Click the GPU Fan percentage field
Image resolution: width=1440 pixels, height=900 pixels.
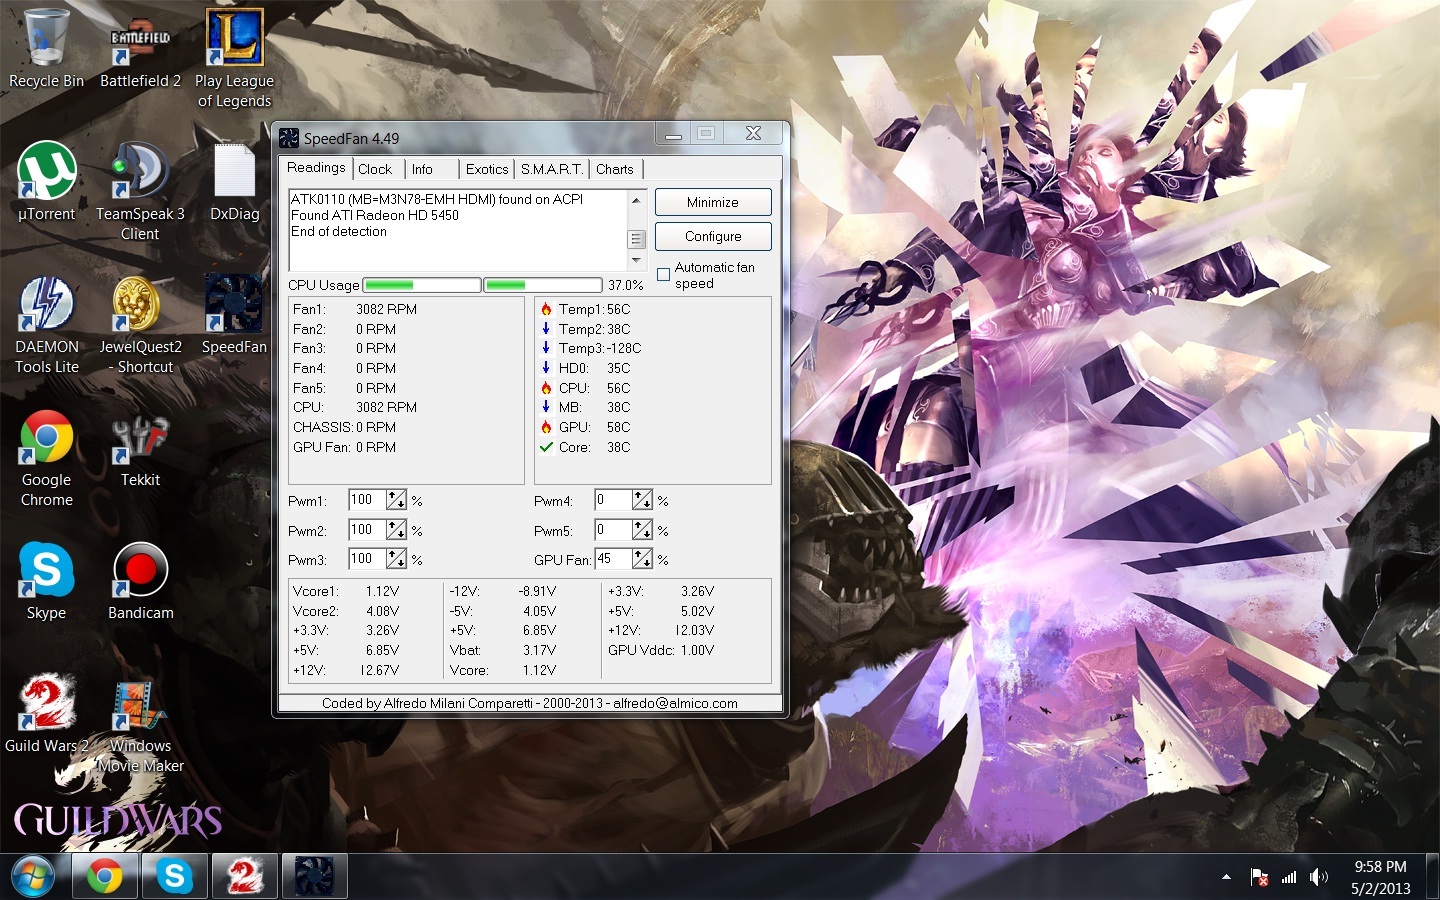click(613, 559)
